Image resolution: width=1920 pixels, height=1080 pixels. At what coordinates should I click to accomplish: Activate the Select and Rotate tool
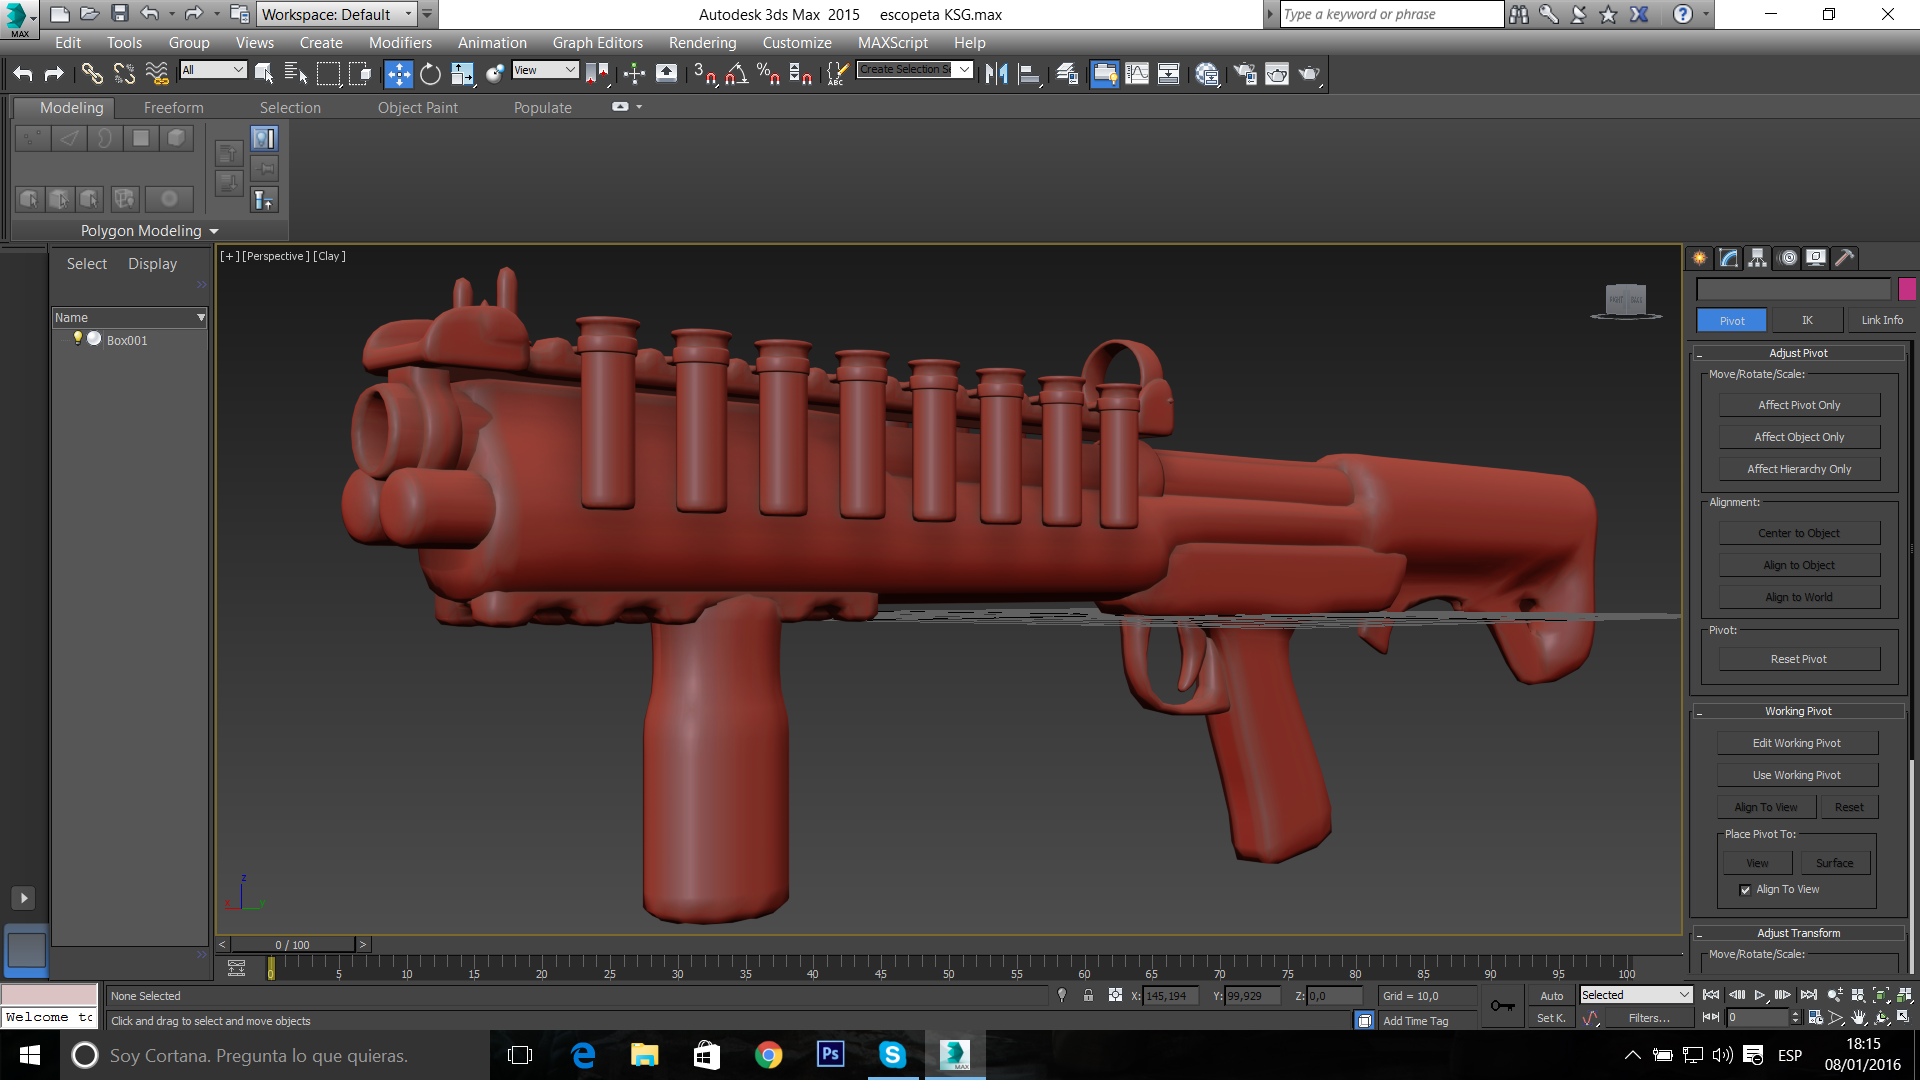430,74
